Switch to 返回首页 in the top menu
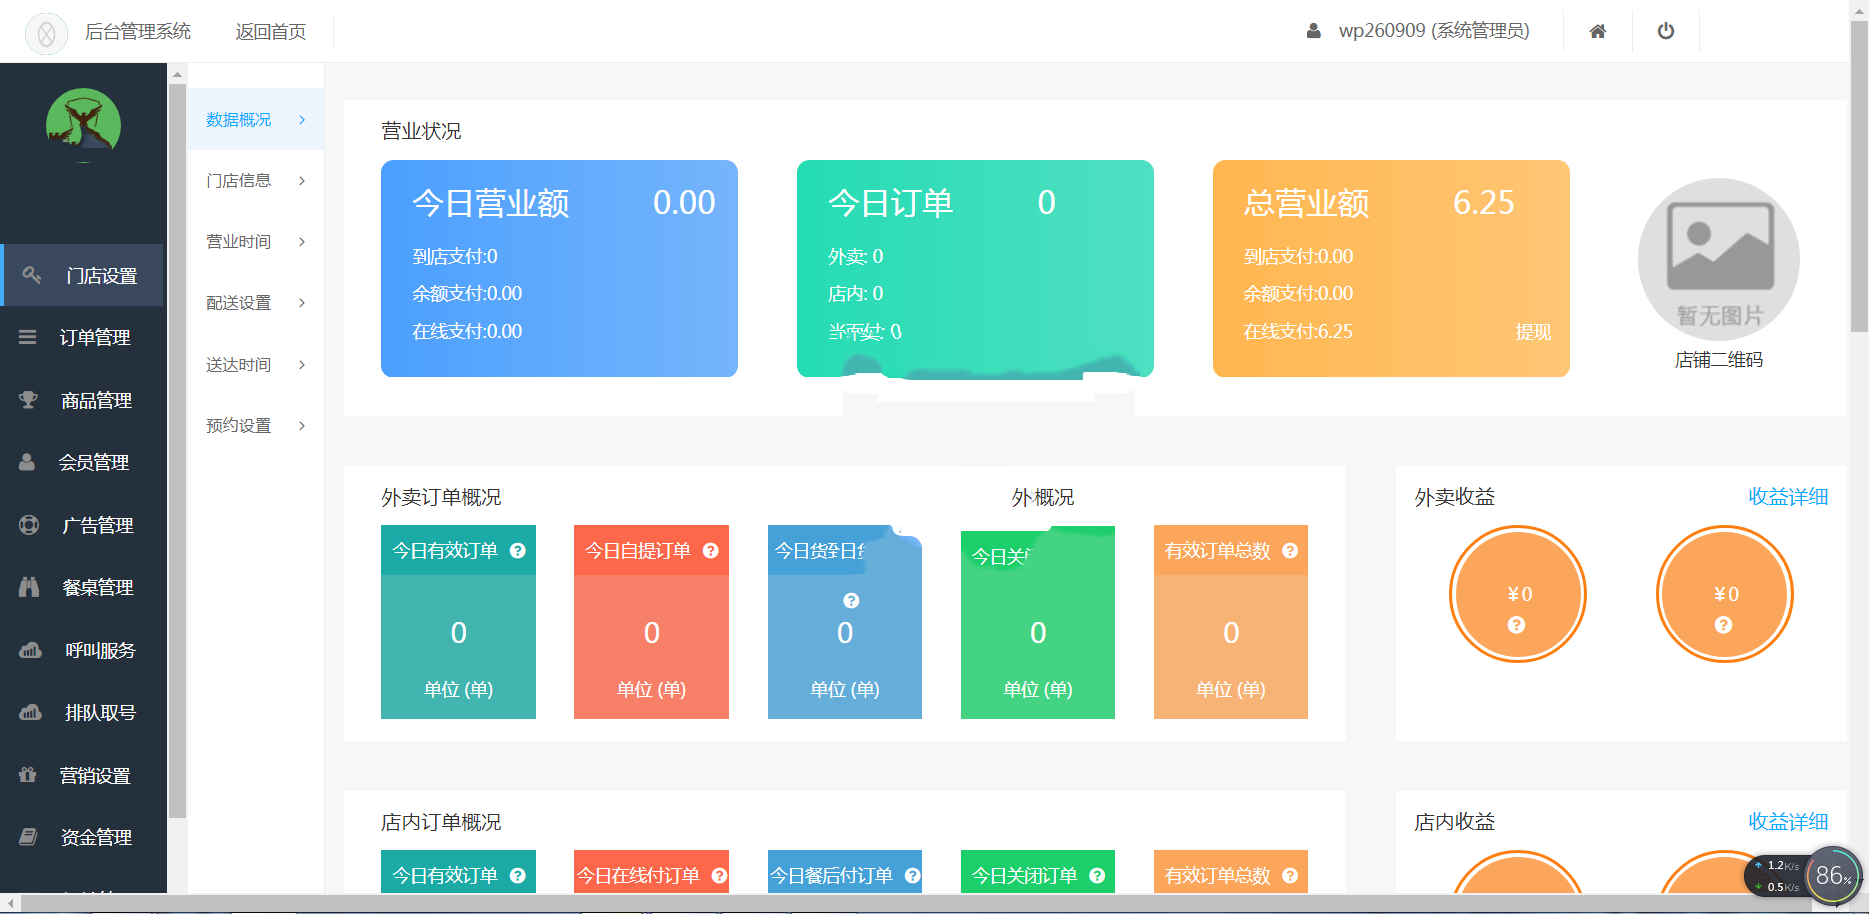This screenshot has width=1869, height=914. coord(271,31)
